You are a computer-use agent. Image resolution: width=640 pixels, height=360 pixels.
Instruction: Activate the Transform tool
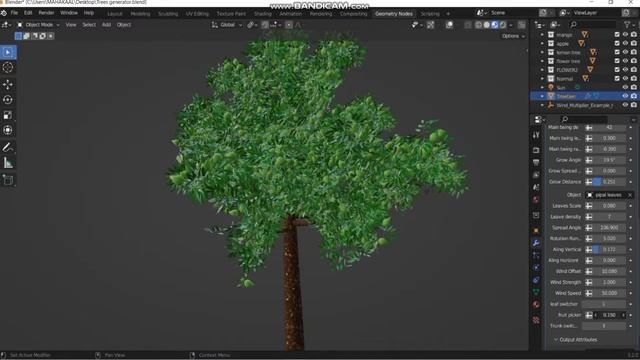(x=8, y=130)
